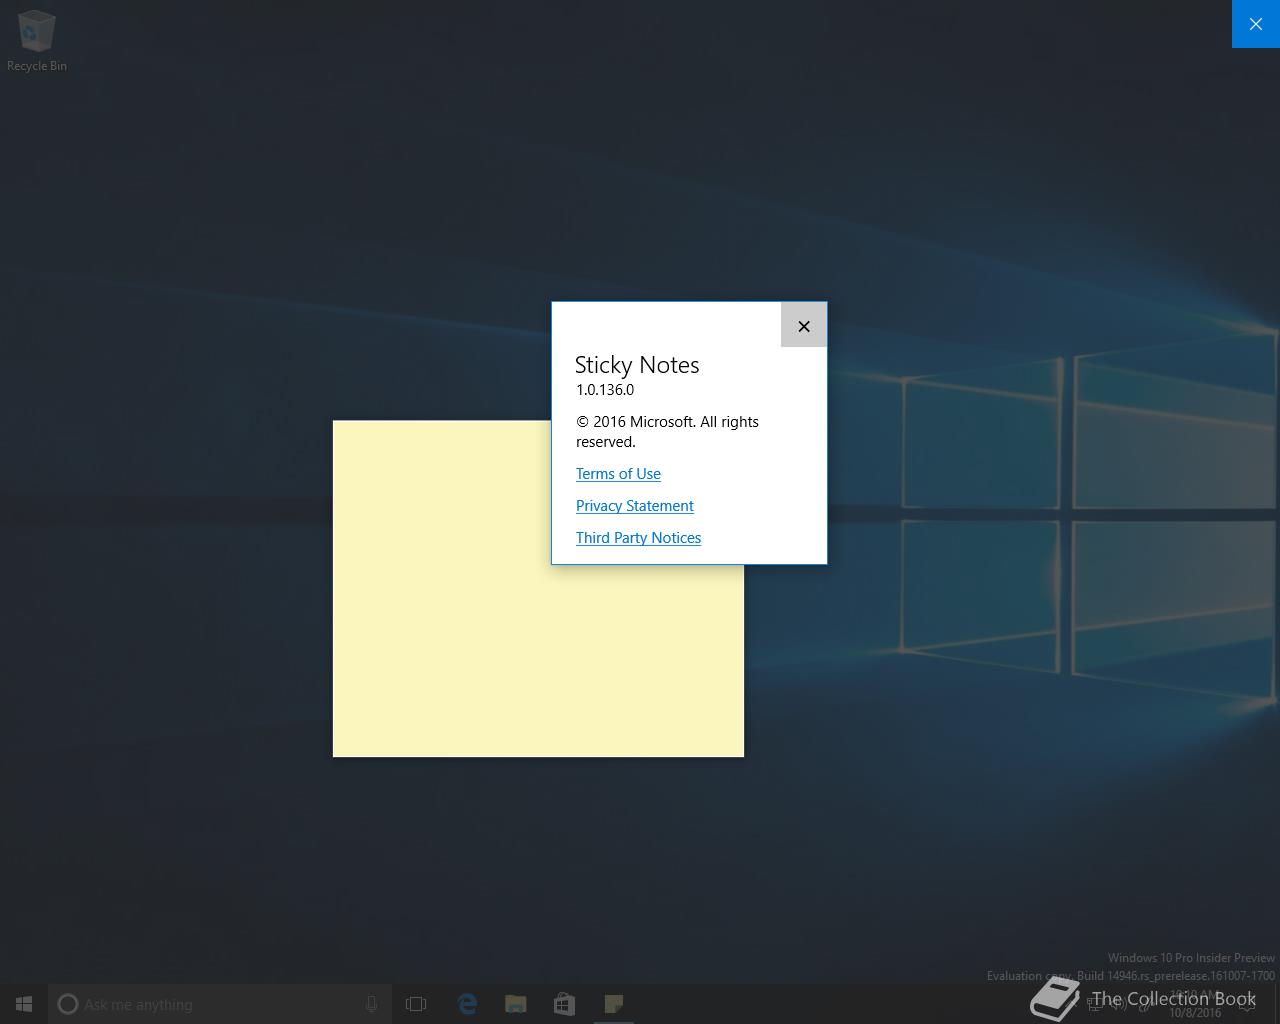Open Task View from the taskbar

416,1004
